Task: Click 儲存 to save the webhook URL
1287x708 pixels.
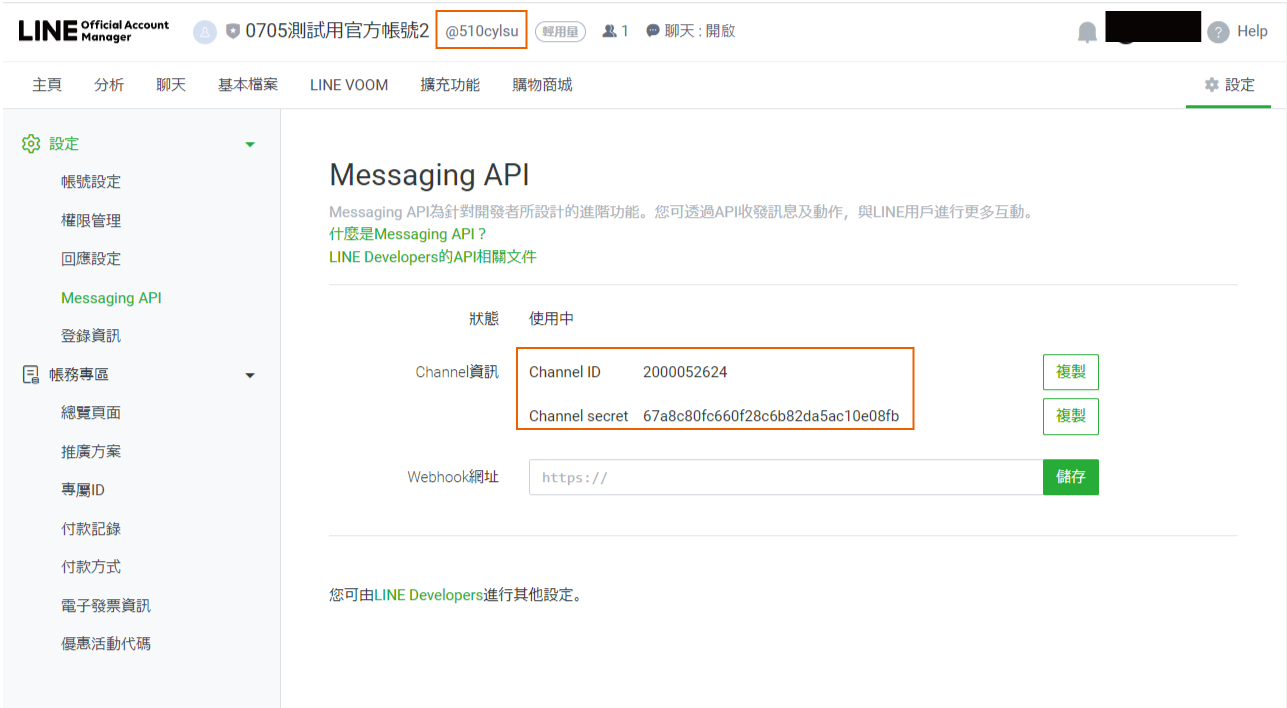Action: [1071, 477]
